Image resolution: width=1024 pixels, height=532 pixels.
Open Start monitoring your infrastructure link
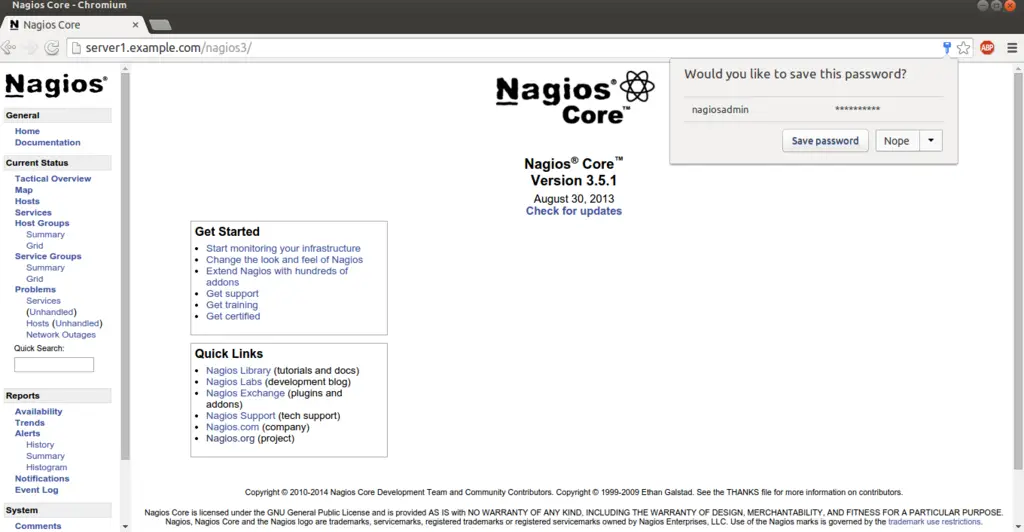point(283,248)
